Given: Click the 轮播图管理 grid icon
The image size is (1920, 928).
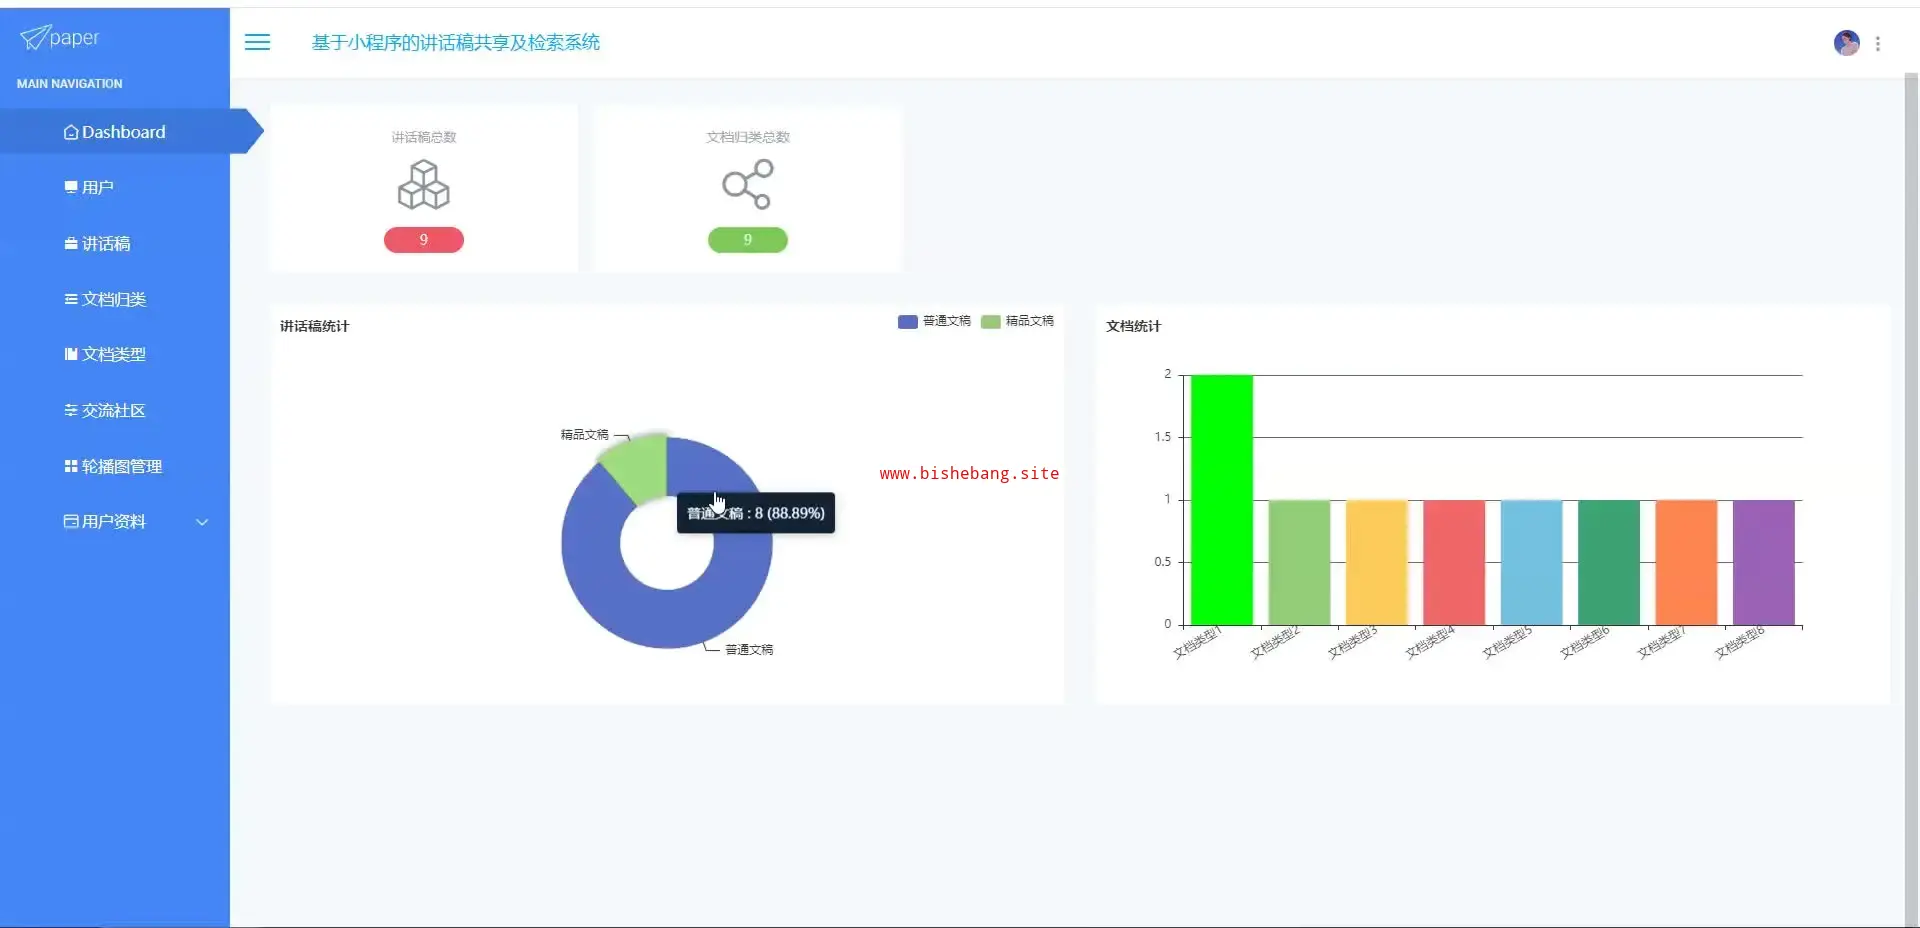Looking at the screenshot, I should pyautogui.click(x=71, y=466).
